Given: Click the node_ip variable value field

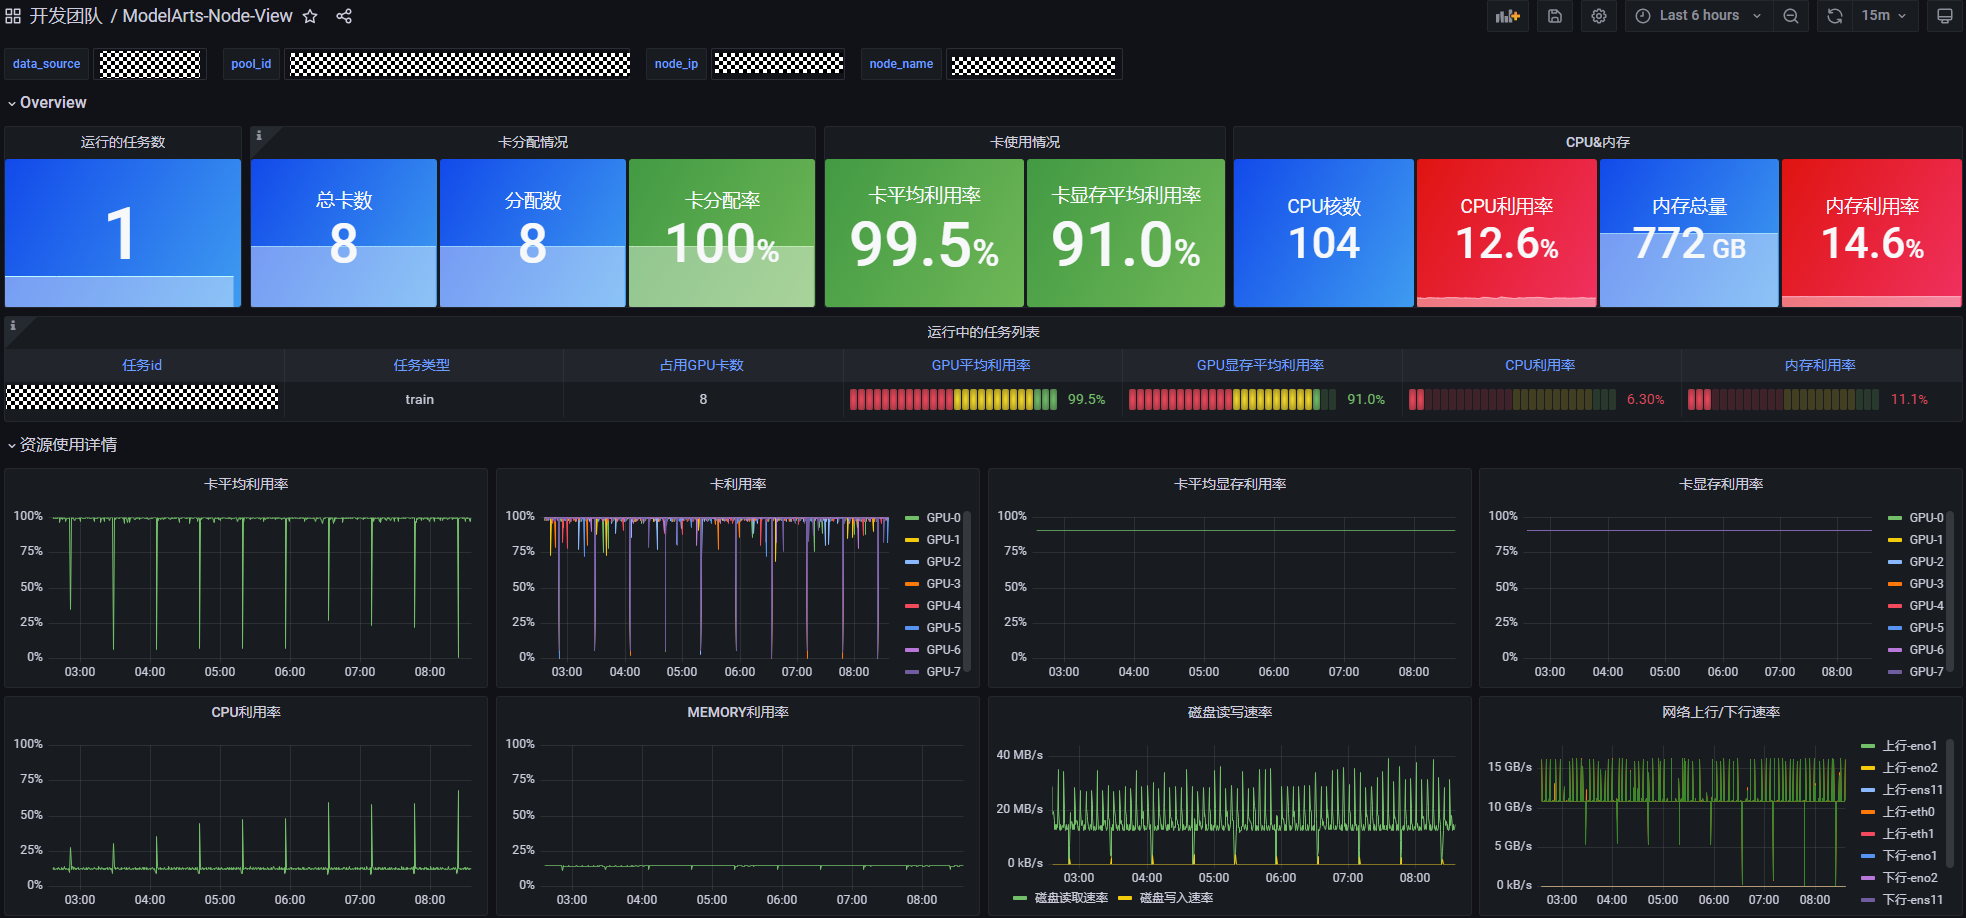Looking at the screenshot, I should pyautogui.click(x=778, y=64).
